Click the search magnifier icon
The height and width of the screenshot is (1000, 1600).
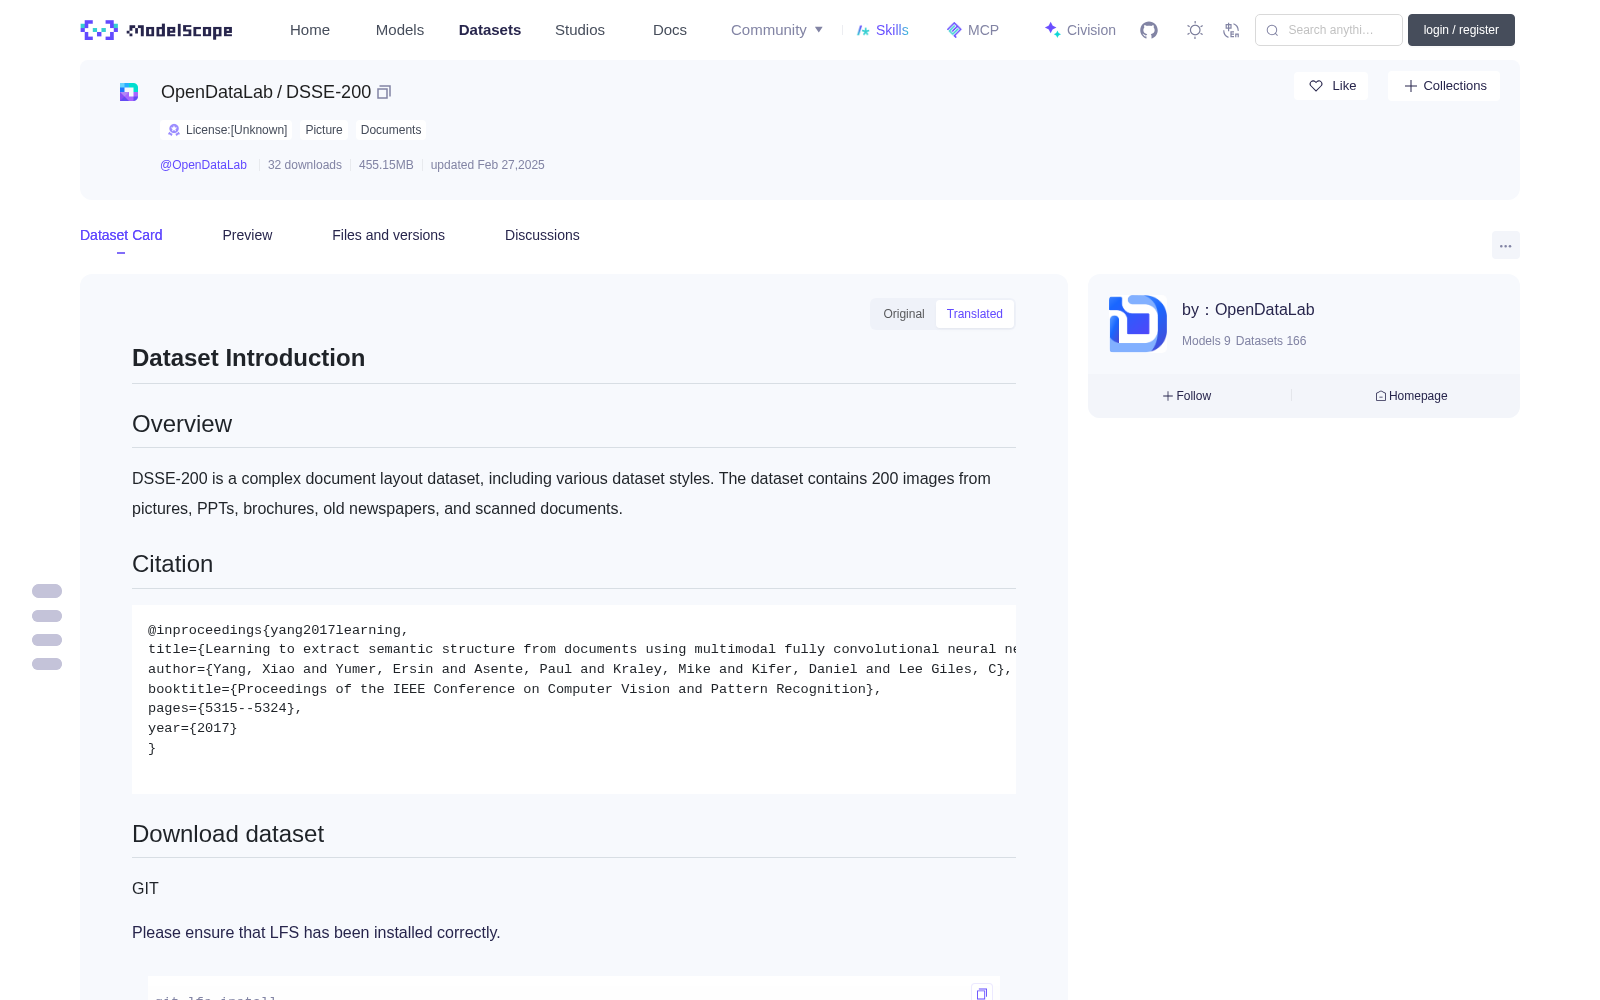pos(1273,30)
